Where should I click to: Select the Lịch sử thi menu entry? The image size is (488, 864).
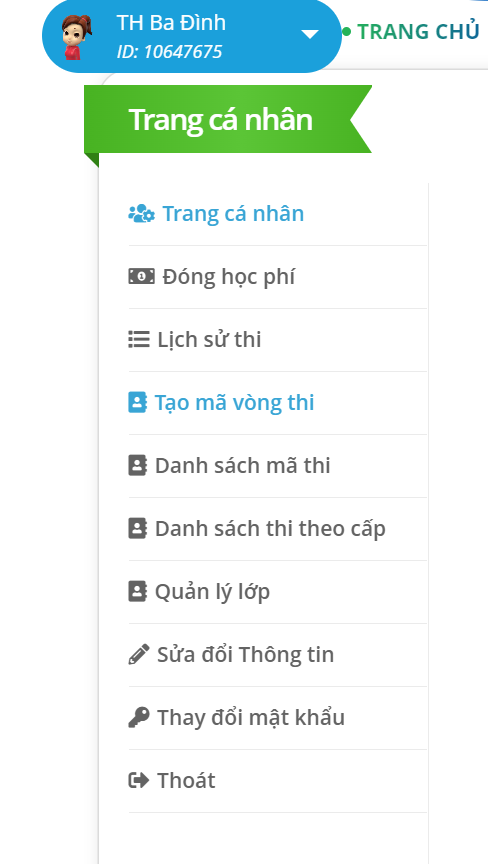(x=209, y=339)
